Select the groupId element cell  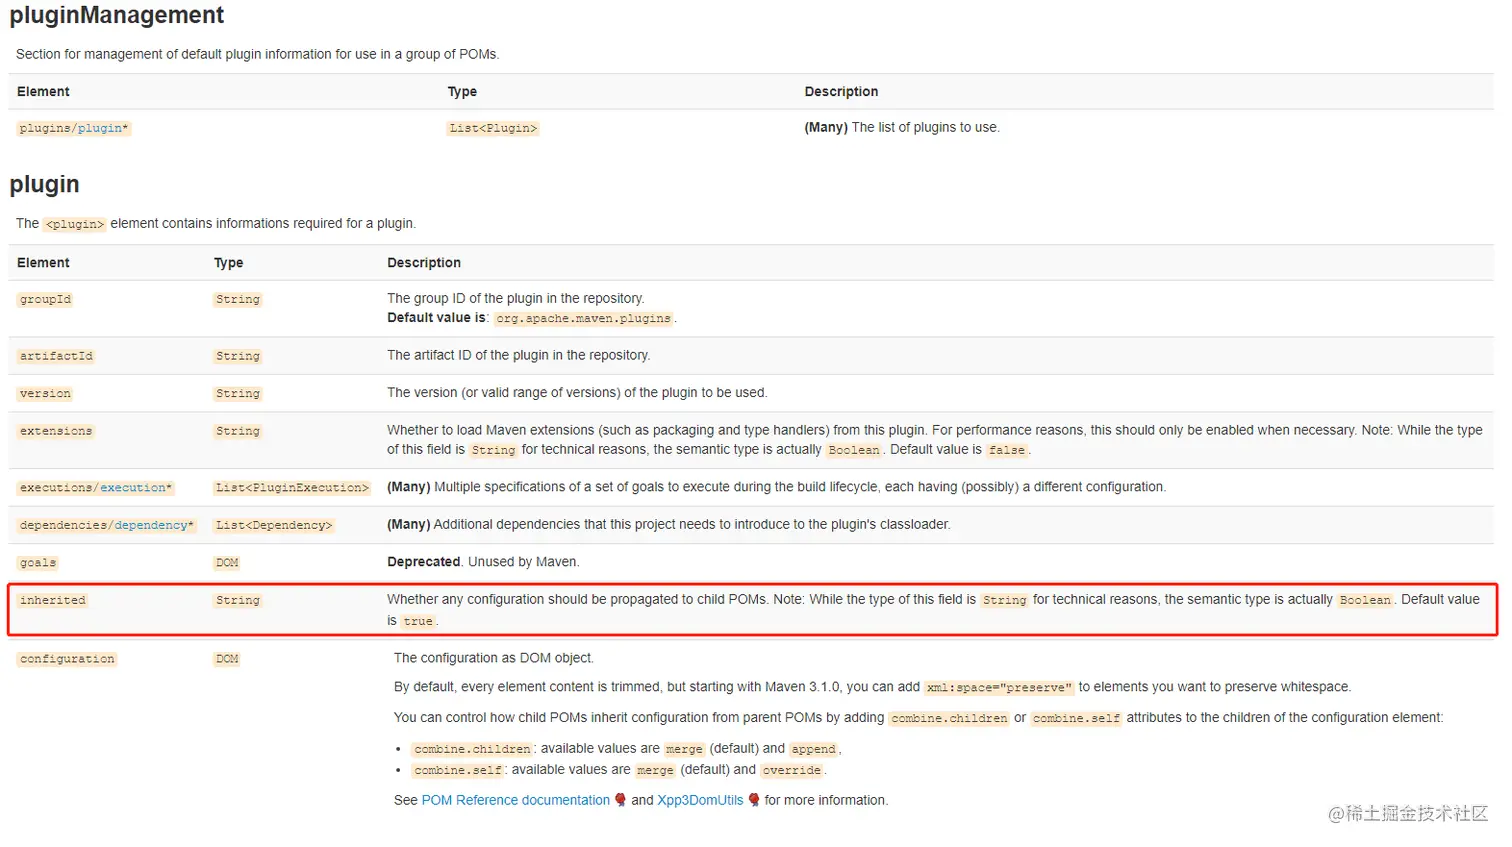pos(45,299)
